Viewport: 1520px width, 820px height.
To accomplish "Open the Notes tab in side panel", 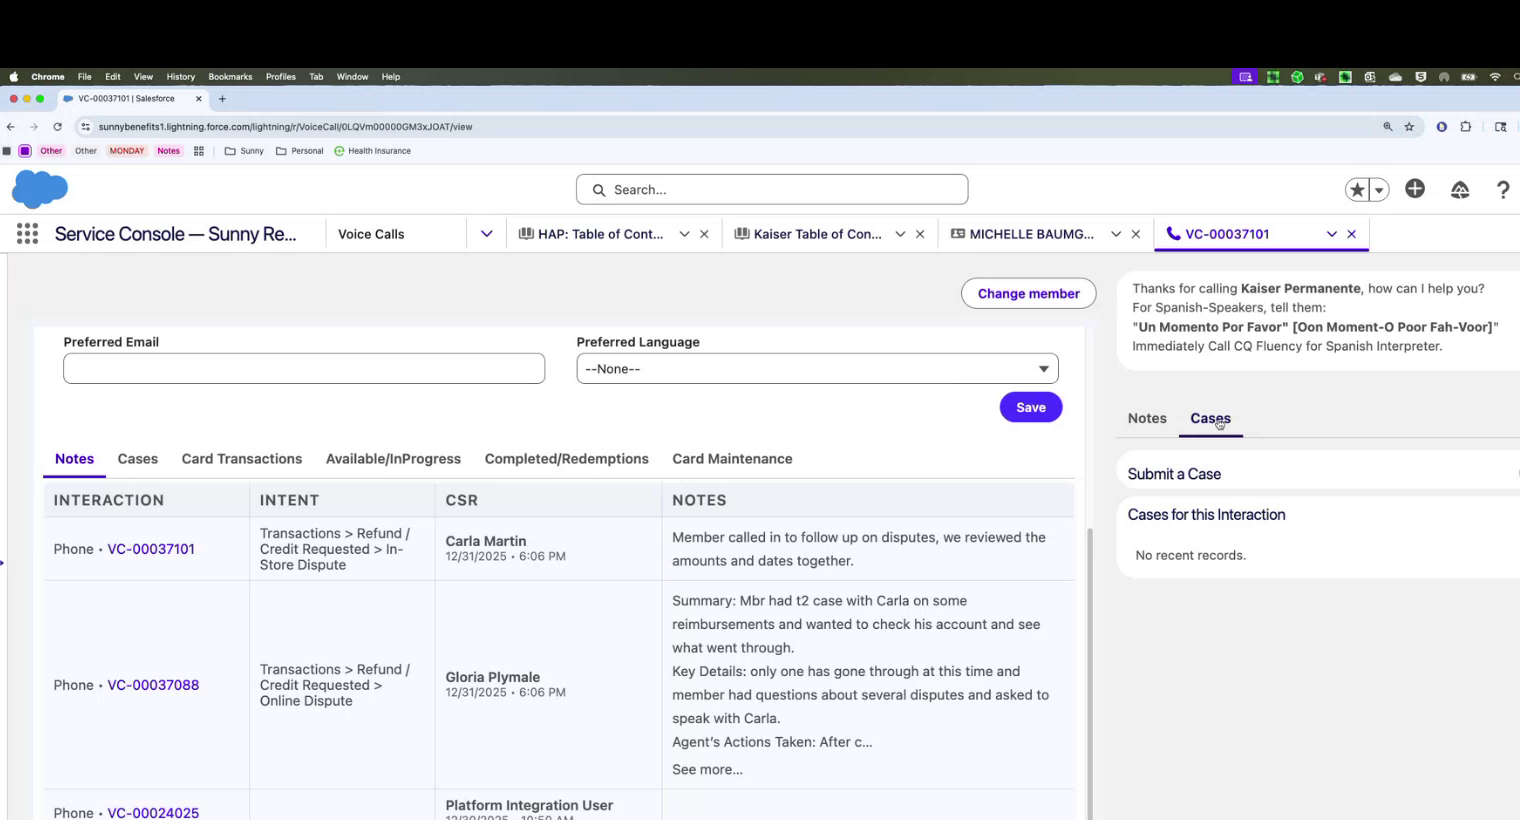I will click(1147, 419).
